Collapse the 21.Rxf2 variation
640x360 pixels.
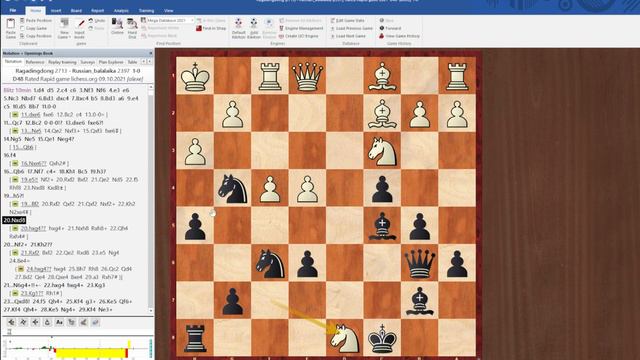tap(15, 253)
